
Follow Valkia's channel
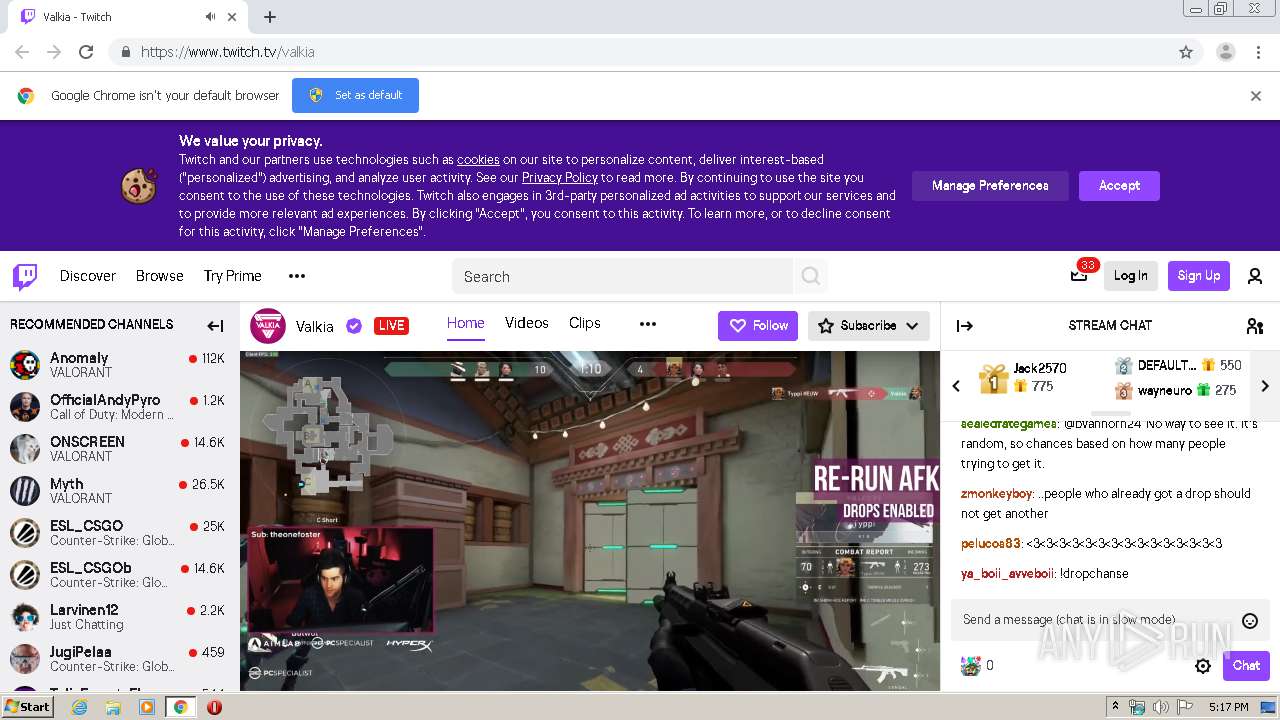(x=758, y=326)
